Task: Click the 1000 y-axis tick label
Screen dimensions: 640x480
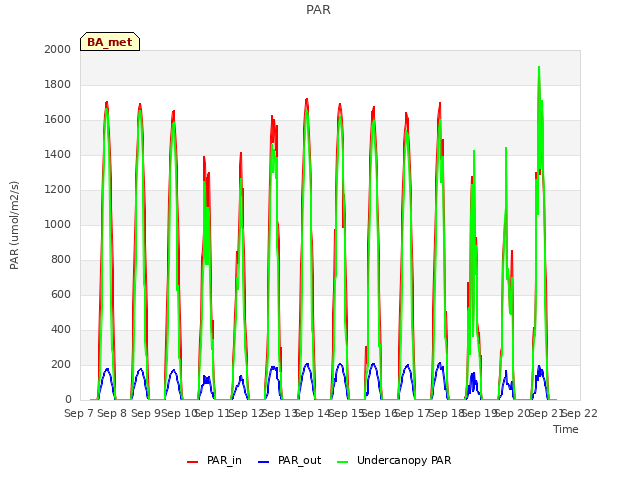Action: [58, 224]
